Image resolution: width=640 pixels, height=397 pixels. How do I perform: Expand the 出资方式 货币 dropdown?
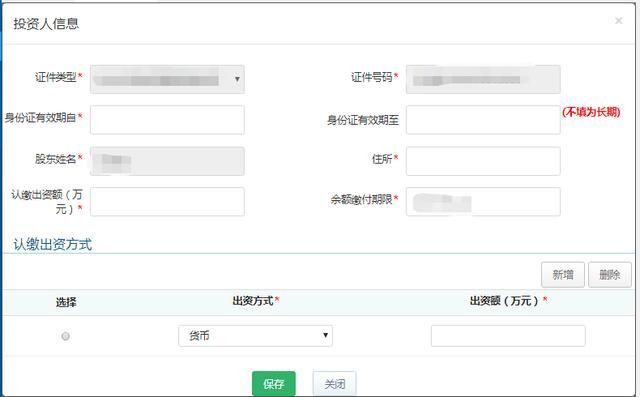[x=256, y=336]
